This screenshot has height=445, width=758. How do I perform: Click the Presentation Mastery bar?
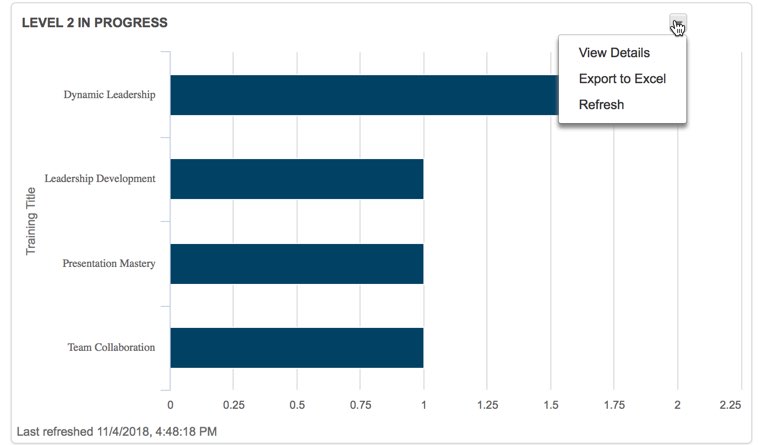297,263
